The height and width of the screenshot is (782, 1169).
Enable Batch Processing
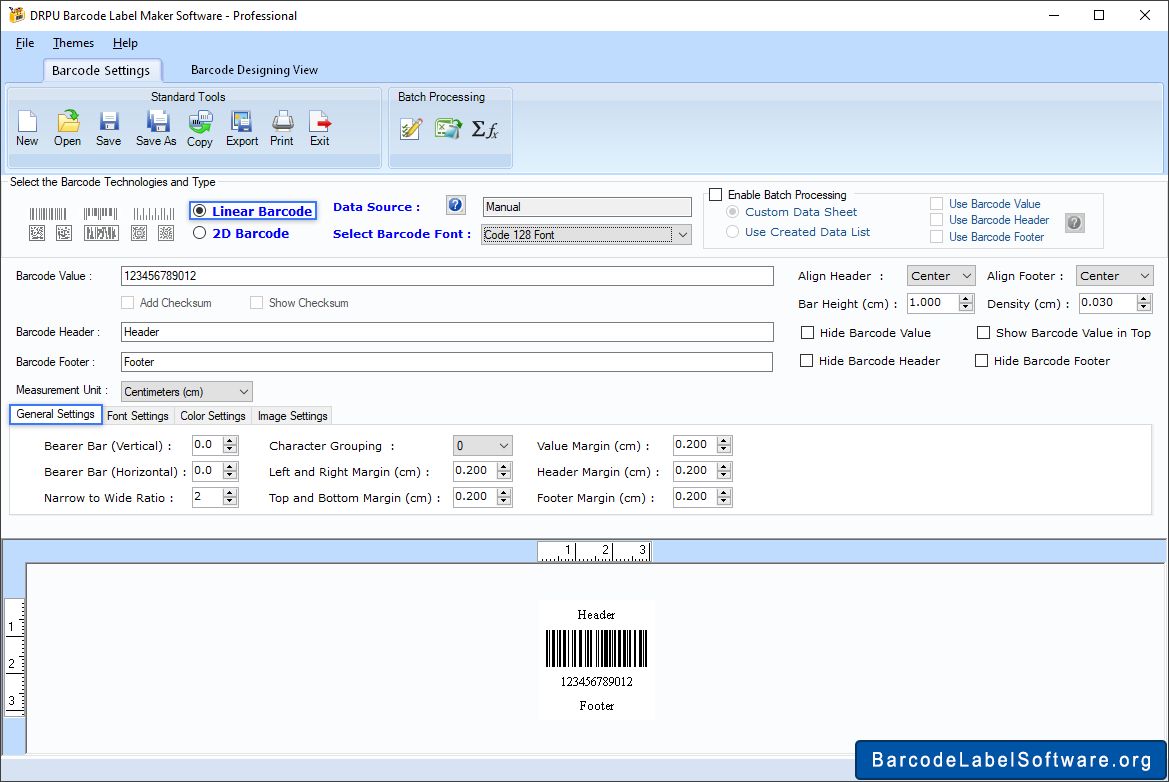(x=716, y=194)
